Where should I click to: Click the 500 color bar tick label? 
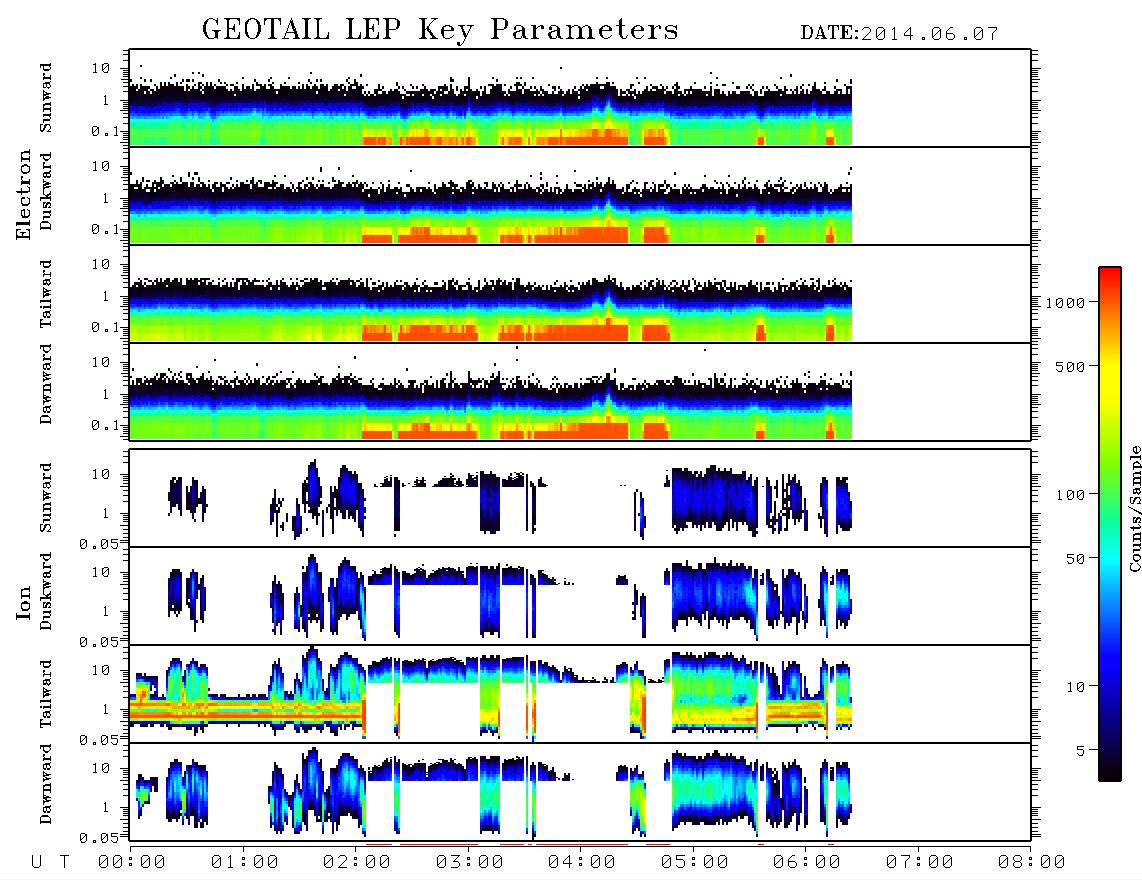click(x=1070, y=366)
